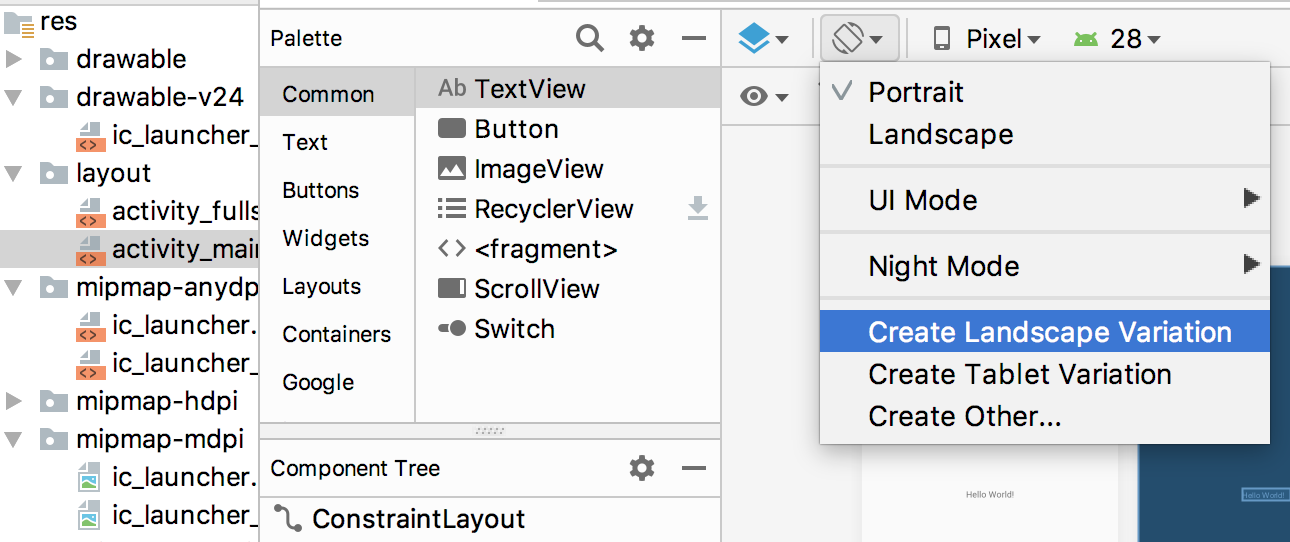1290x542 pixels.
Task: Choose the Widgets palette category
Action: [x=338, y=238]
